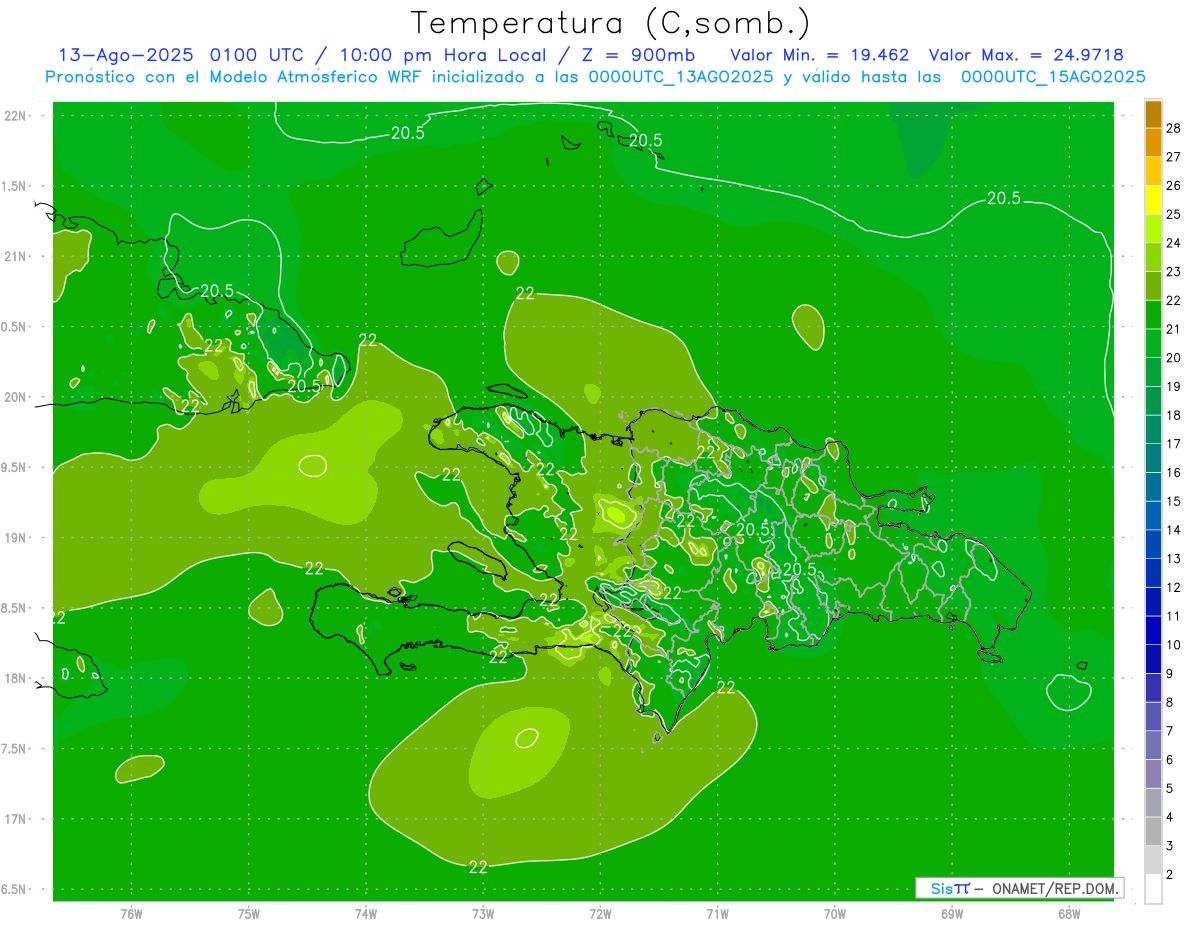Click the '75W' longitude axis label

(249, 914)
